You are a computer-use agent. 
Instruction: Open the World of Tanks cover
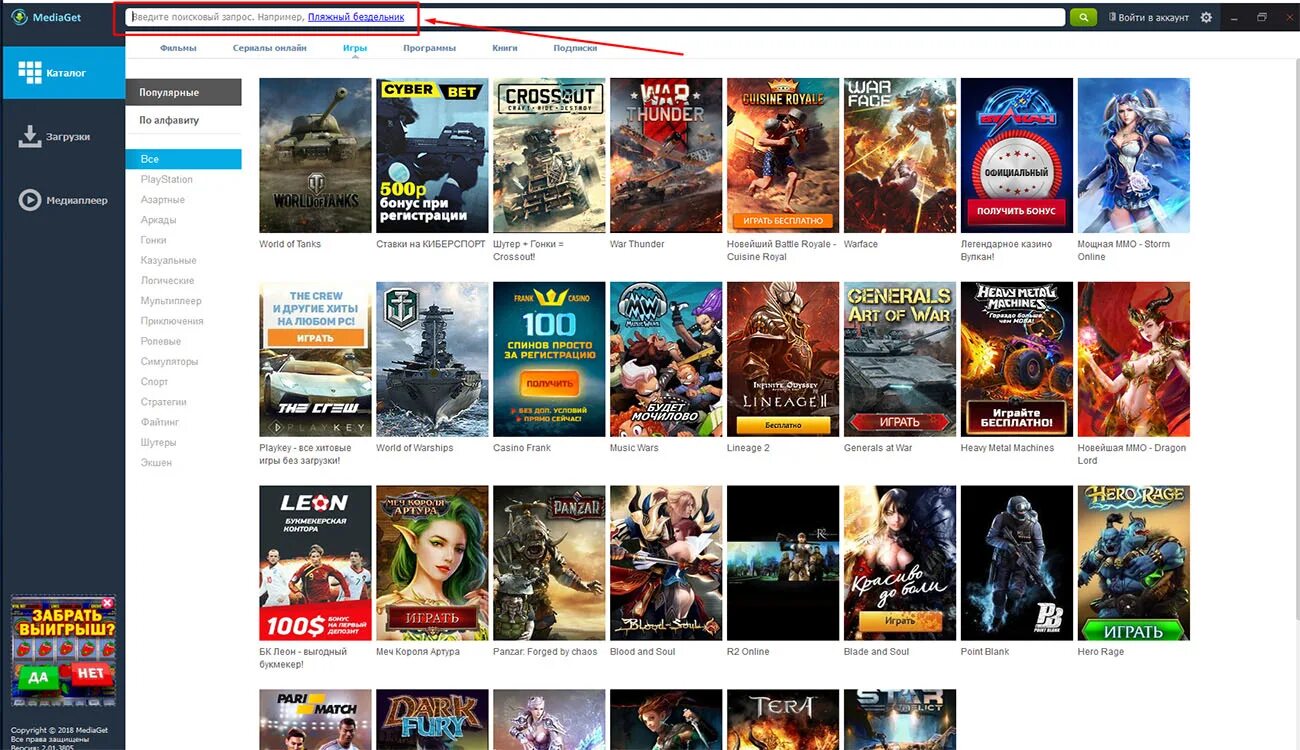click(x=315, y=155)
